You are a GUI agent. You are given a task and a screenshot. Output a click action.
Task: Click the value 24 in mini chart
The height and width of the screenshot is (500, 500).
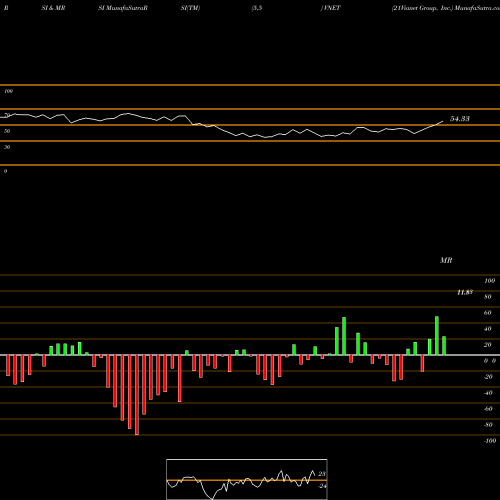pos(322,486)
